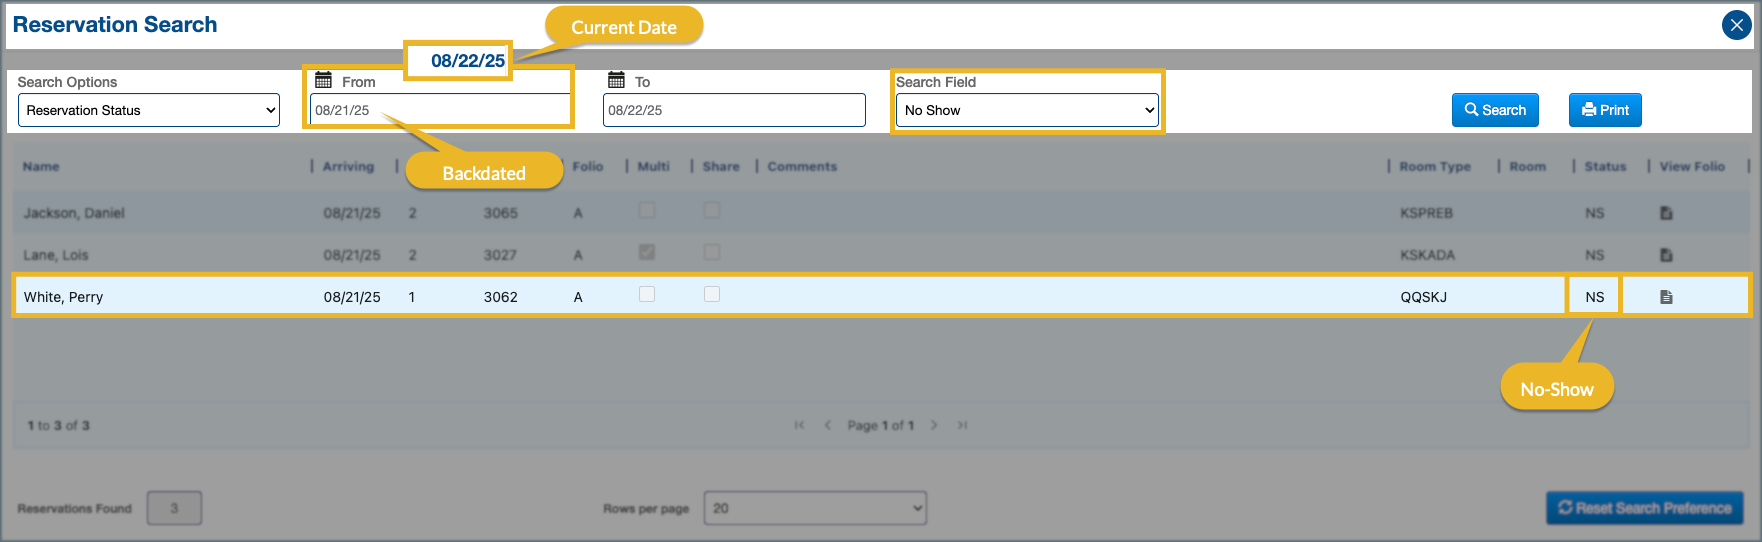
Task: Expand the Search Options dropdown
Action: (149, 110)
